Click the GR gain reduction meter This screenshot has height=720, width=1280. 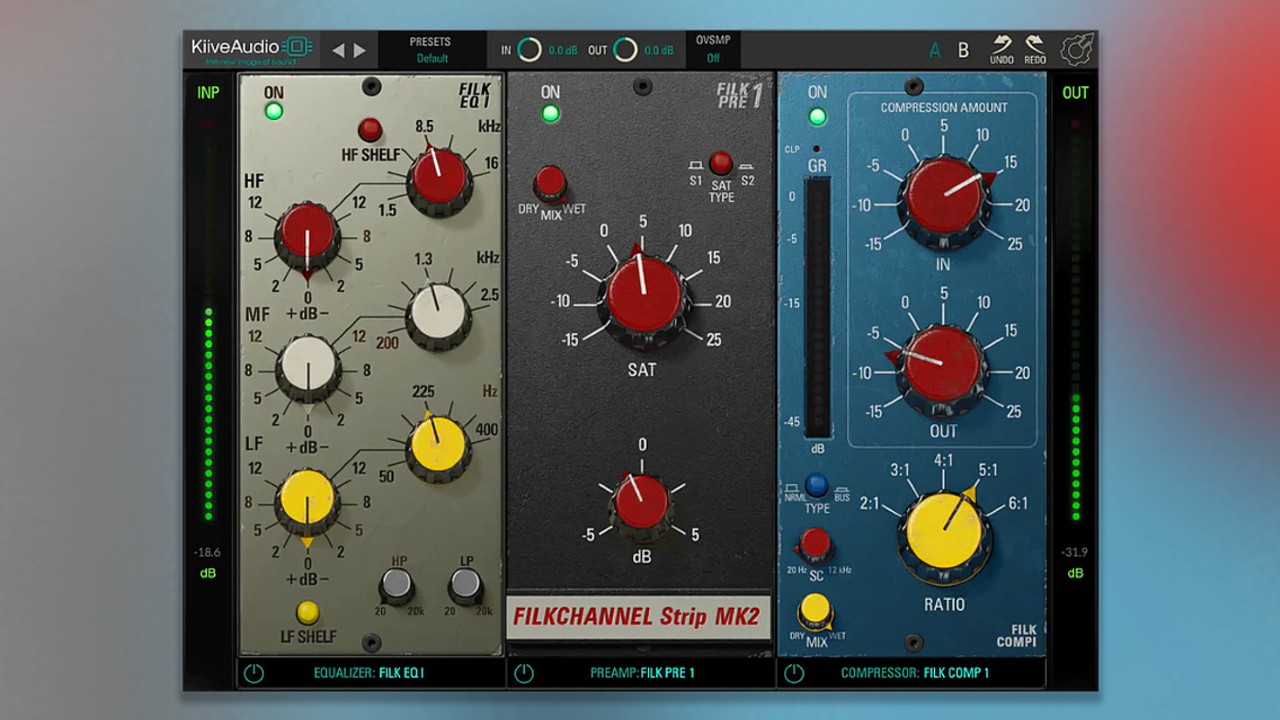point(817,309)
